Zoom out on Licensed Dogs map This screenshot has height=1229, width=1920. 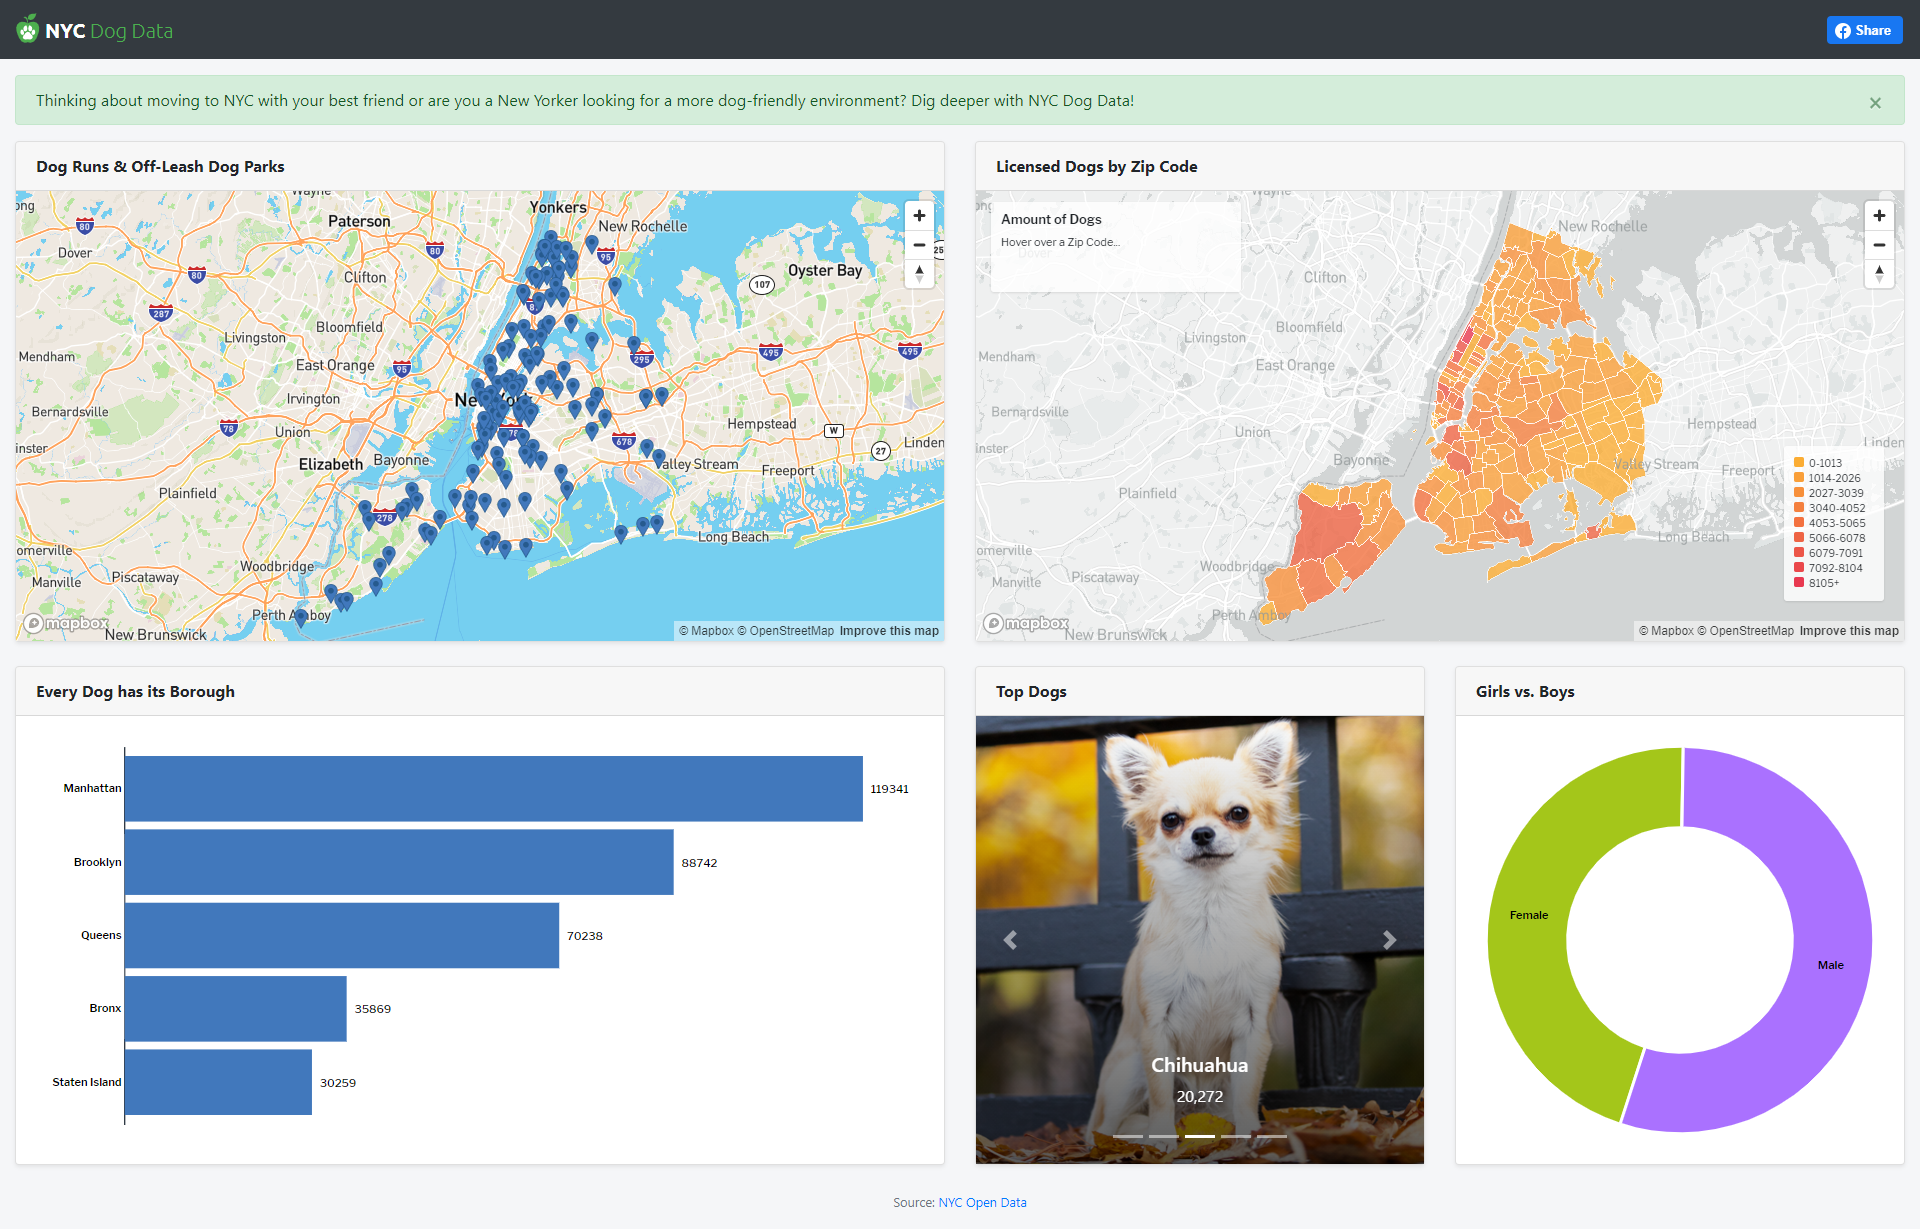click(x=1879, y=245)
